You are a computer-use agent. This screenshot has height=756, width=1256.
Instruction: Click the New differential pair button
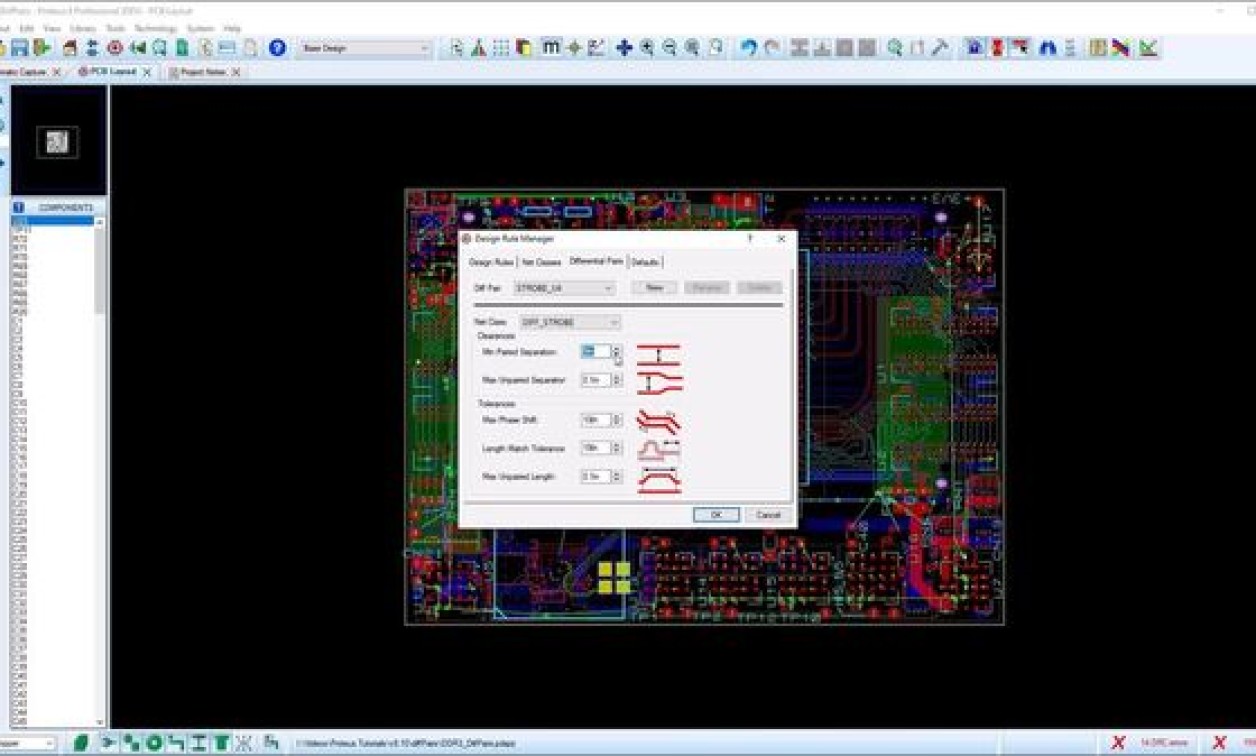[654, 288]
